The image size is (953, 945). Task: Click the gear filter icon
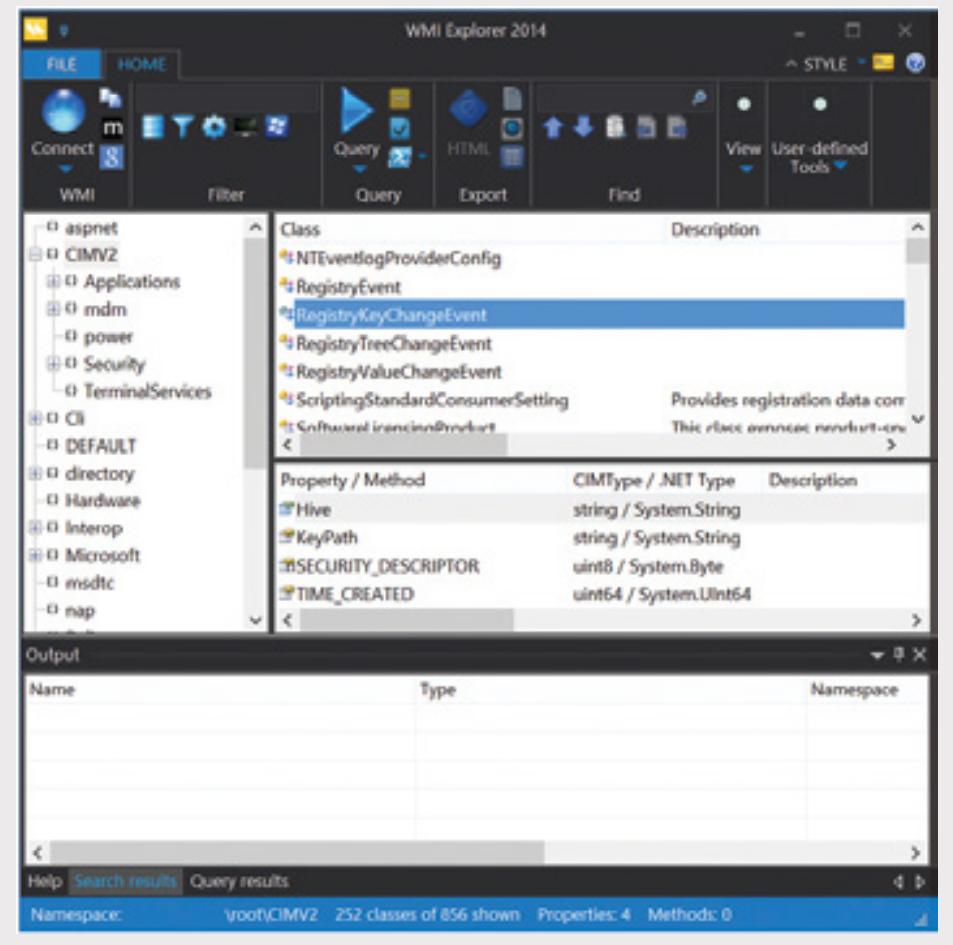pyautogui.click(x=214, y=128)
